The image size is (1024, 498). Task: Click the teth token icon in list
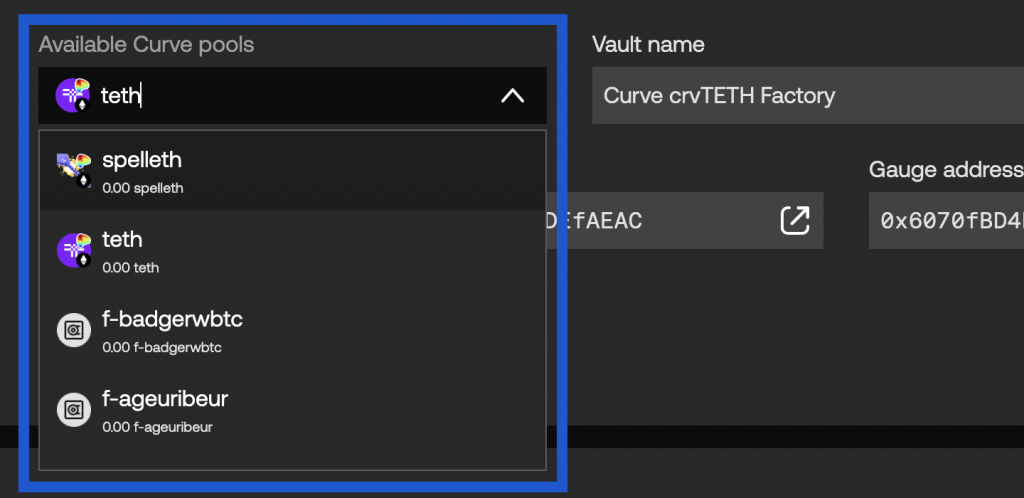(x=74, y=250)
